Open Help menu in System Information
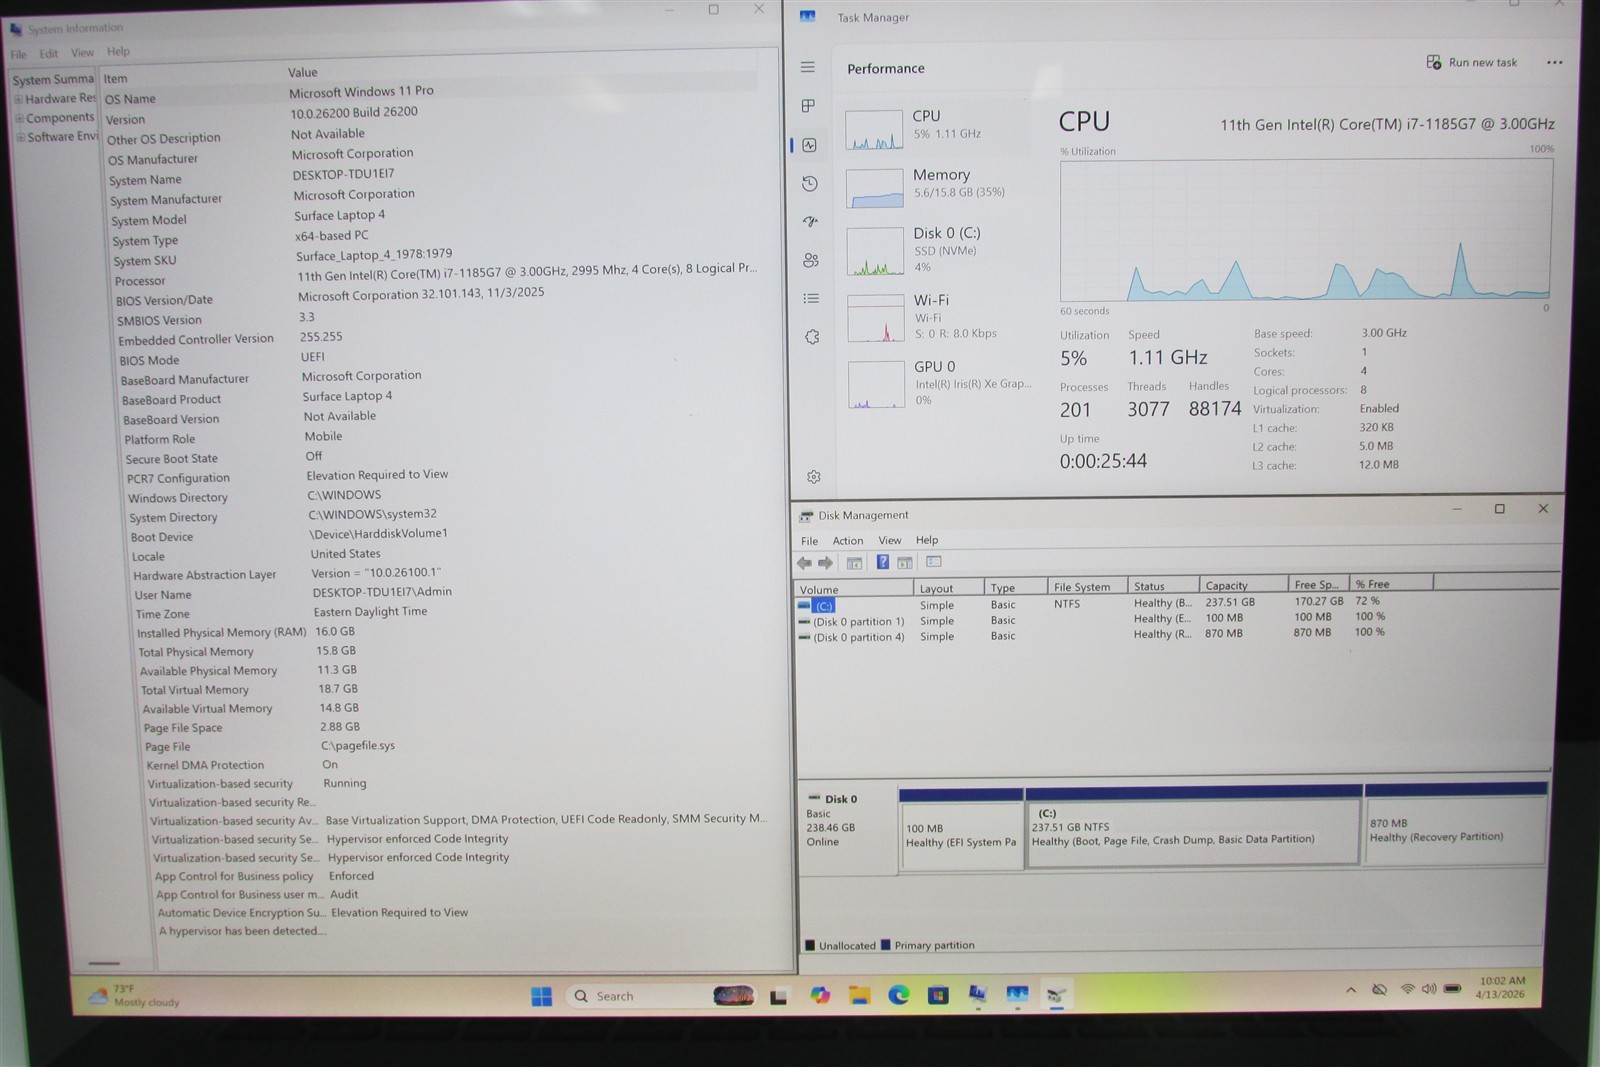 [118, 52]
